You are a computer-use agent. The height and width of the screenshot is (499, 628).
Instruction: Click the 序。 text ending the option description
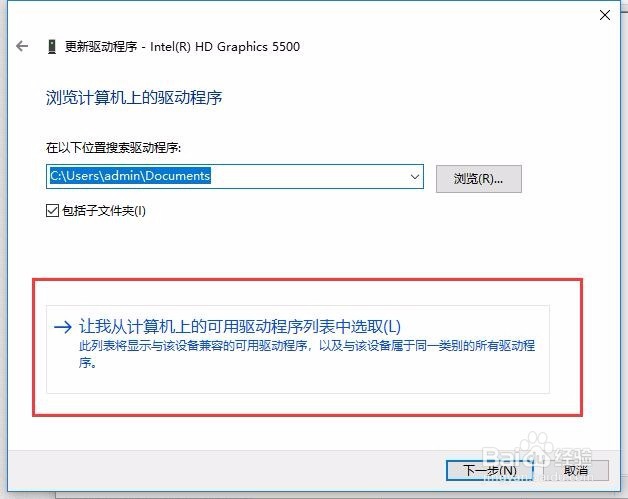point(88,363)
